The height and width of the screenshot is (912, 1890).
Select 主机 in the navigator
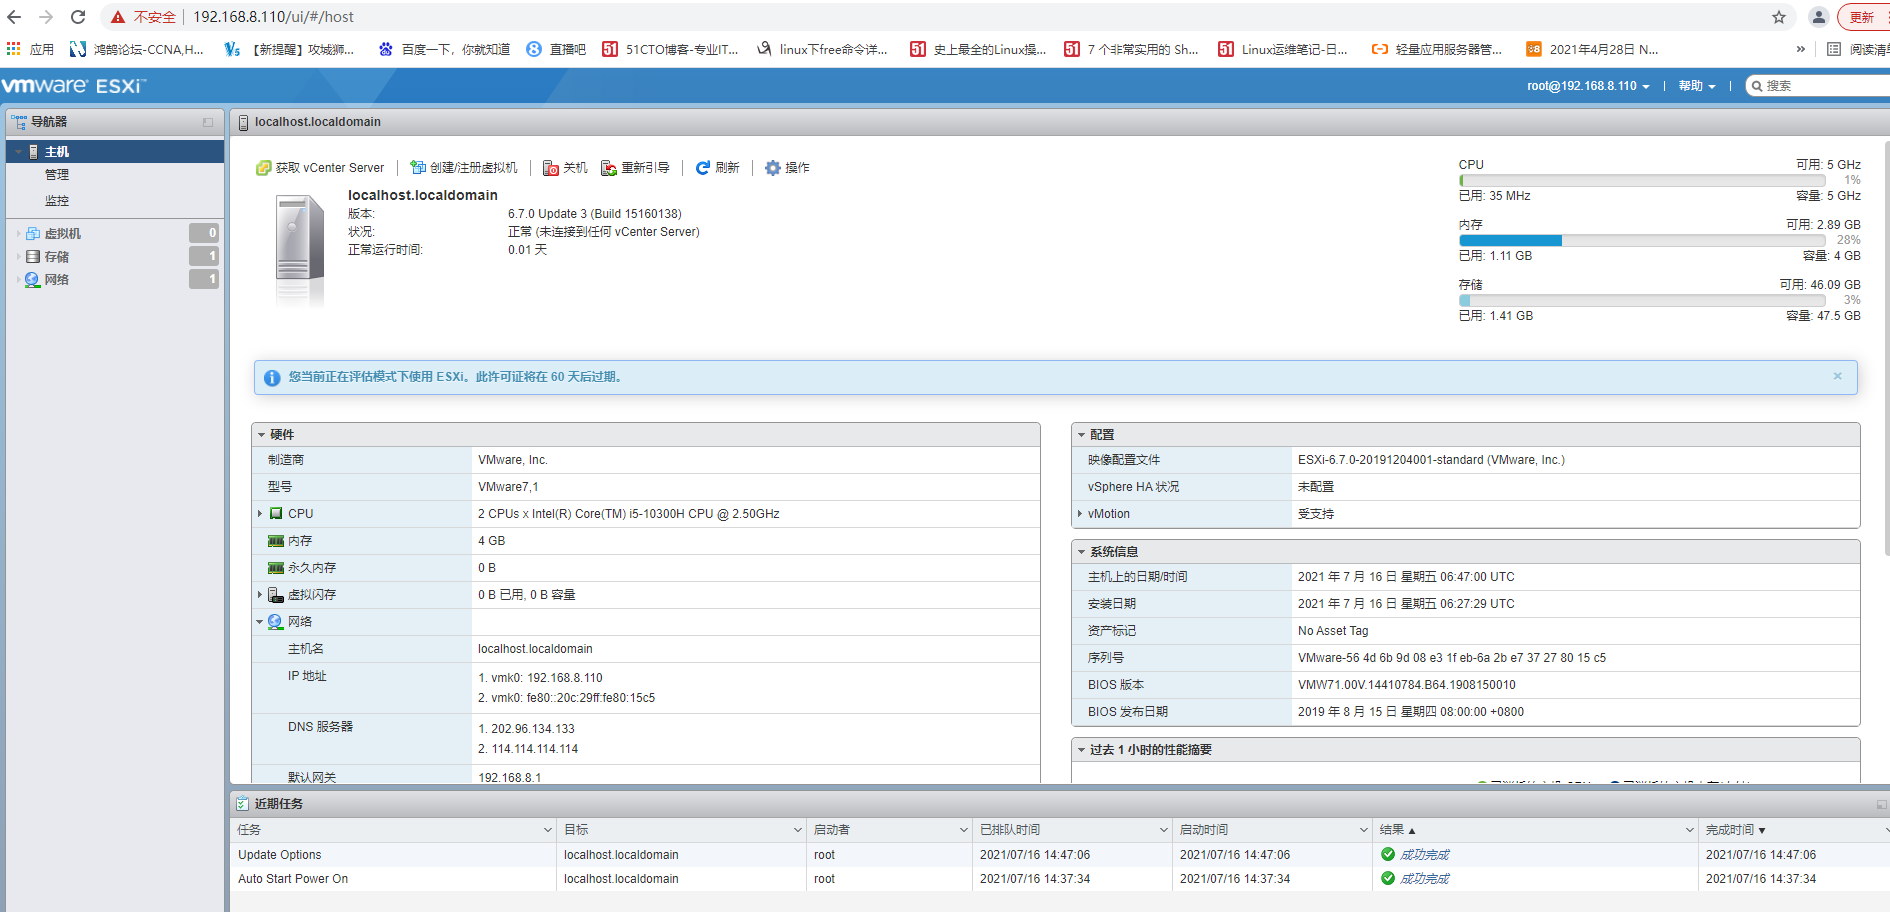point(115,152)
